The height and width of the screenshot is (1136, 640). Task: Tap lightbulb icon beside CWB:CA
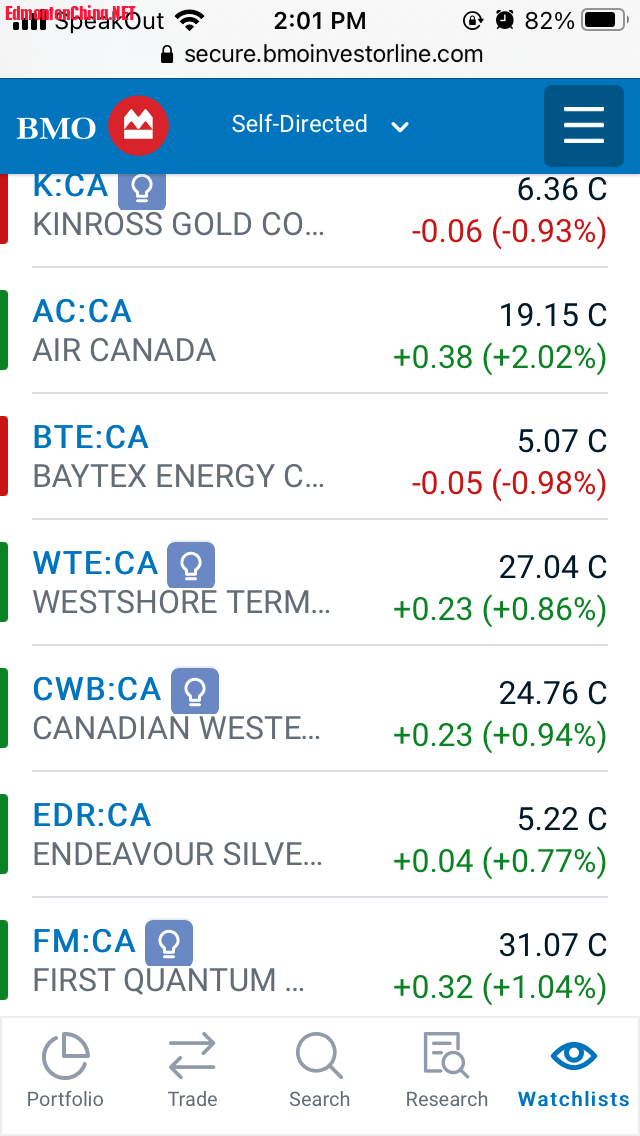(195, 691)
